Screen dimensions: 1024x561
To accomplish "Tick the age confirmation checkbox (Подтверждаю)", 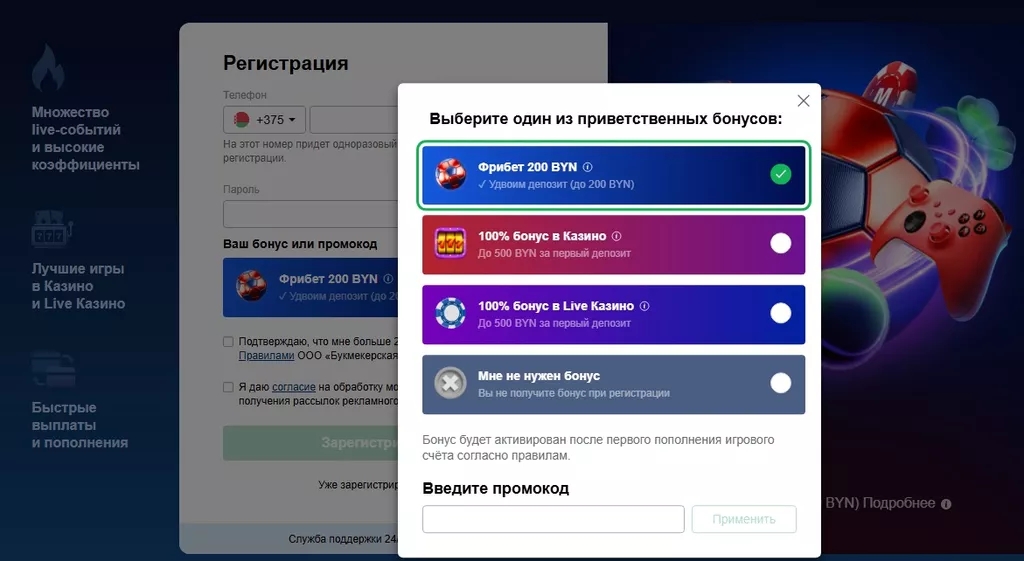I will (x=228, y=342).
